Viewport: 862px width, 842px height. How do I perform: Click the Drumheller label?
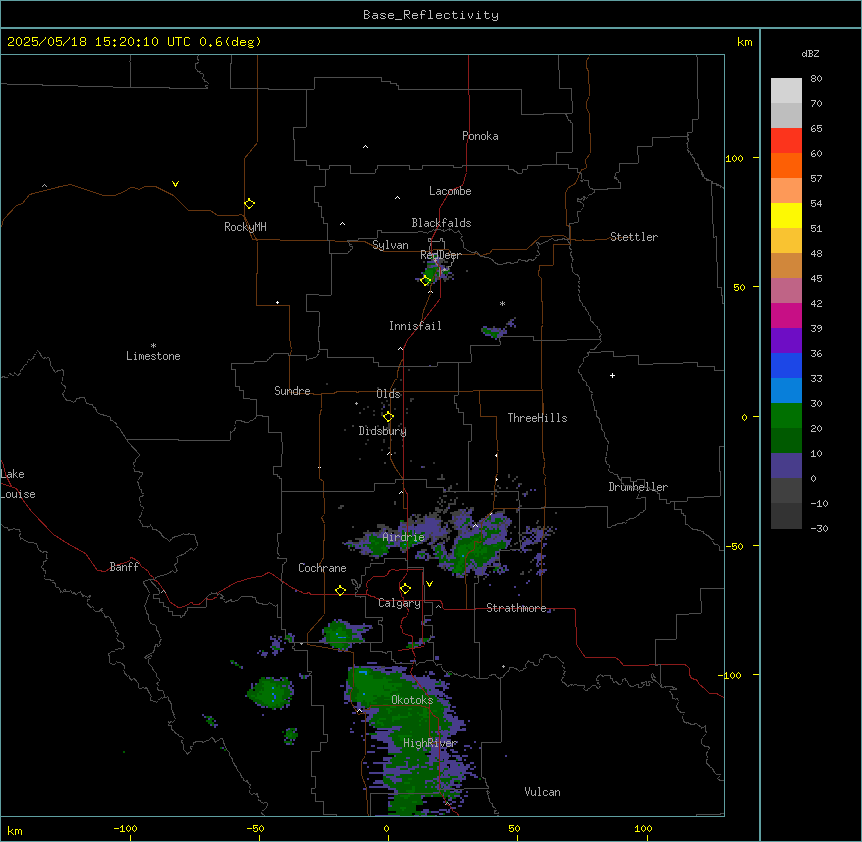[x=638, y=487]
